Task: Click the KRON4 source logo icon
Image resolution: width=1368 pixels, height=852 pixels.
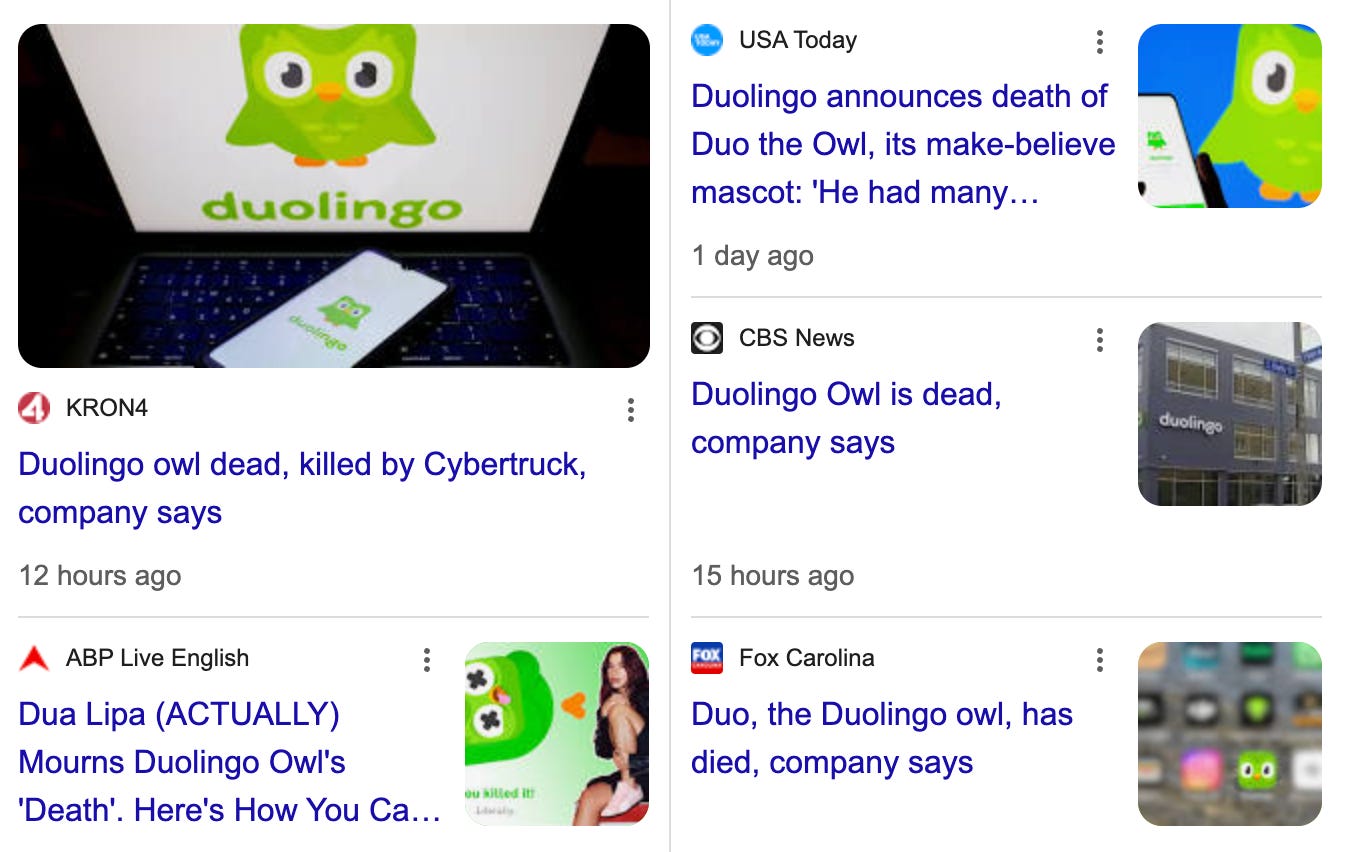Action: [34, 408]
